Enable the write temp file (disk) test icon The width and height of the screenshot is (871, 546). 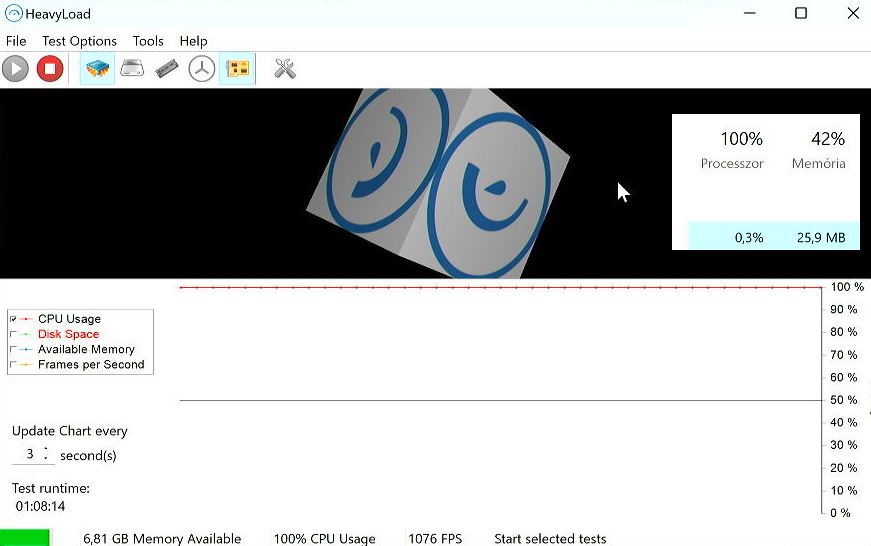tap(132, 69)
